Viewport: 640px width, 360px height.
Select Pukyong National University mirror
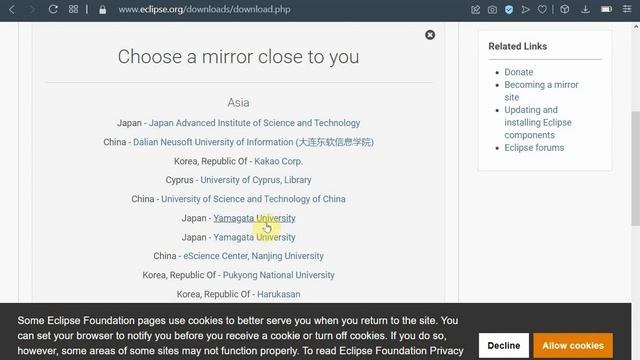click(279, 275)
